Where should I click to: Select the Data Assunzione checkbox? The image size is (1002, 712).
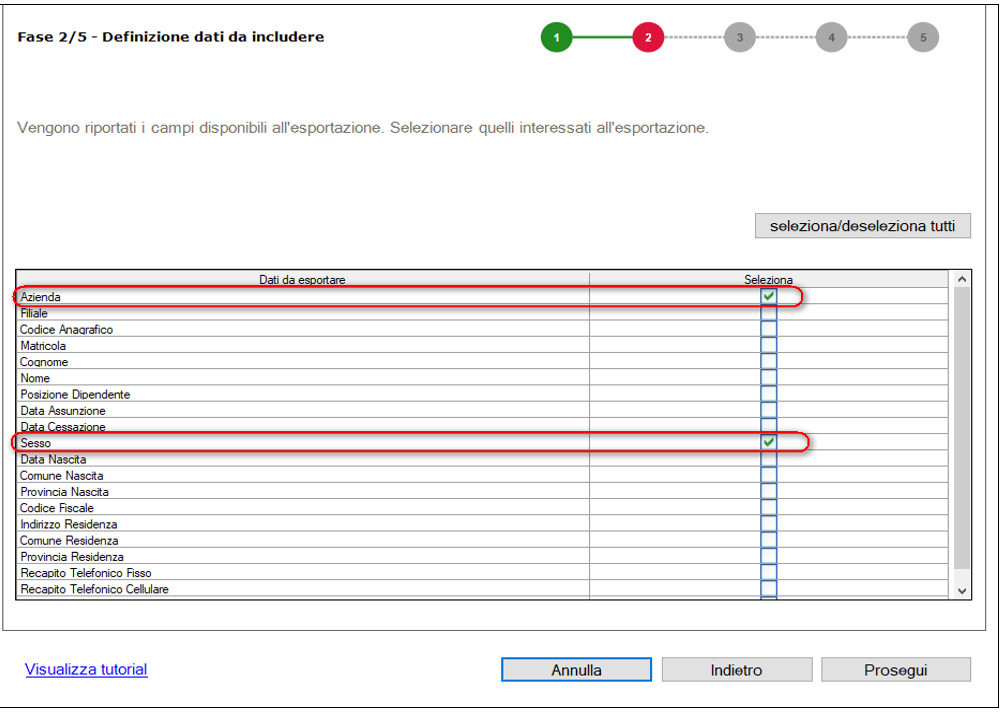[769, 410]
